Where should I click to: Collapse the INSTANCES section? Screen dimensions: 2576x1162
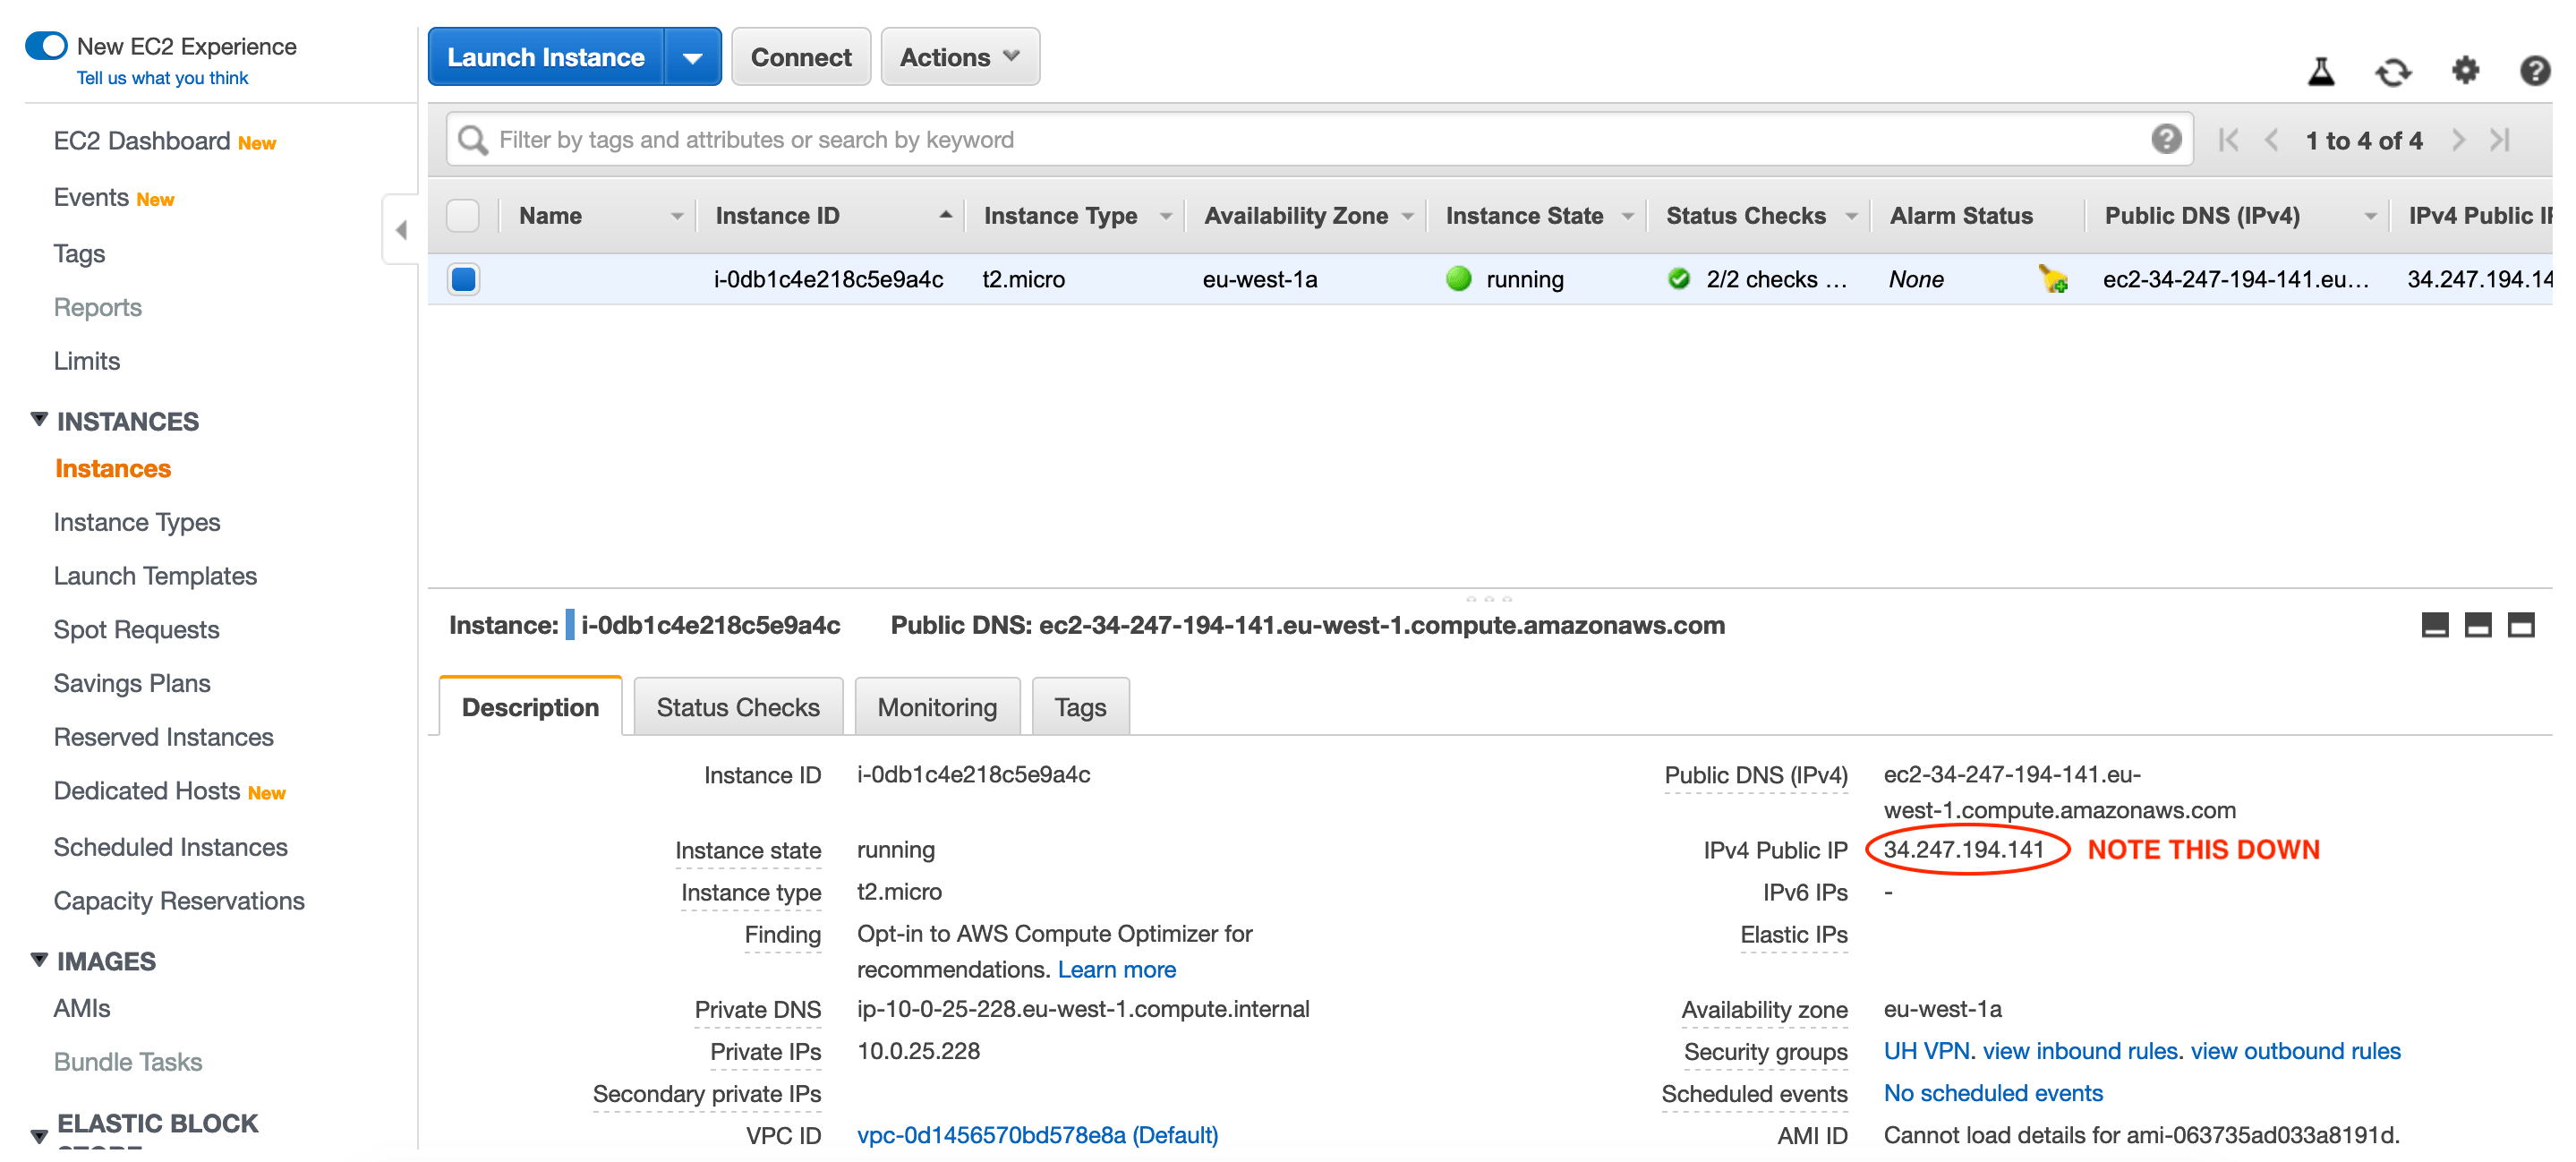tap(38, 418)
